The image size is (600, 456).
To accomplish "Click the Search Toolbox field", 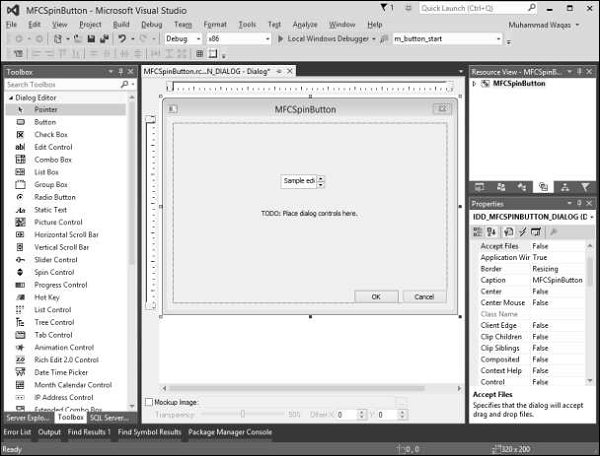I will (64, 84).
